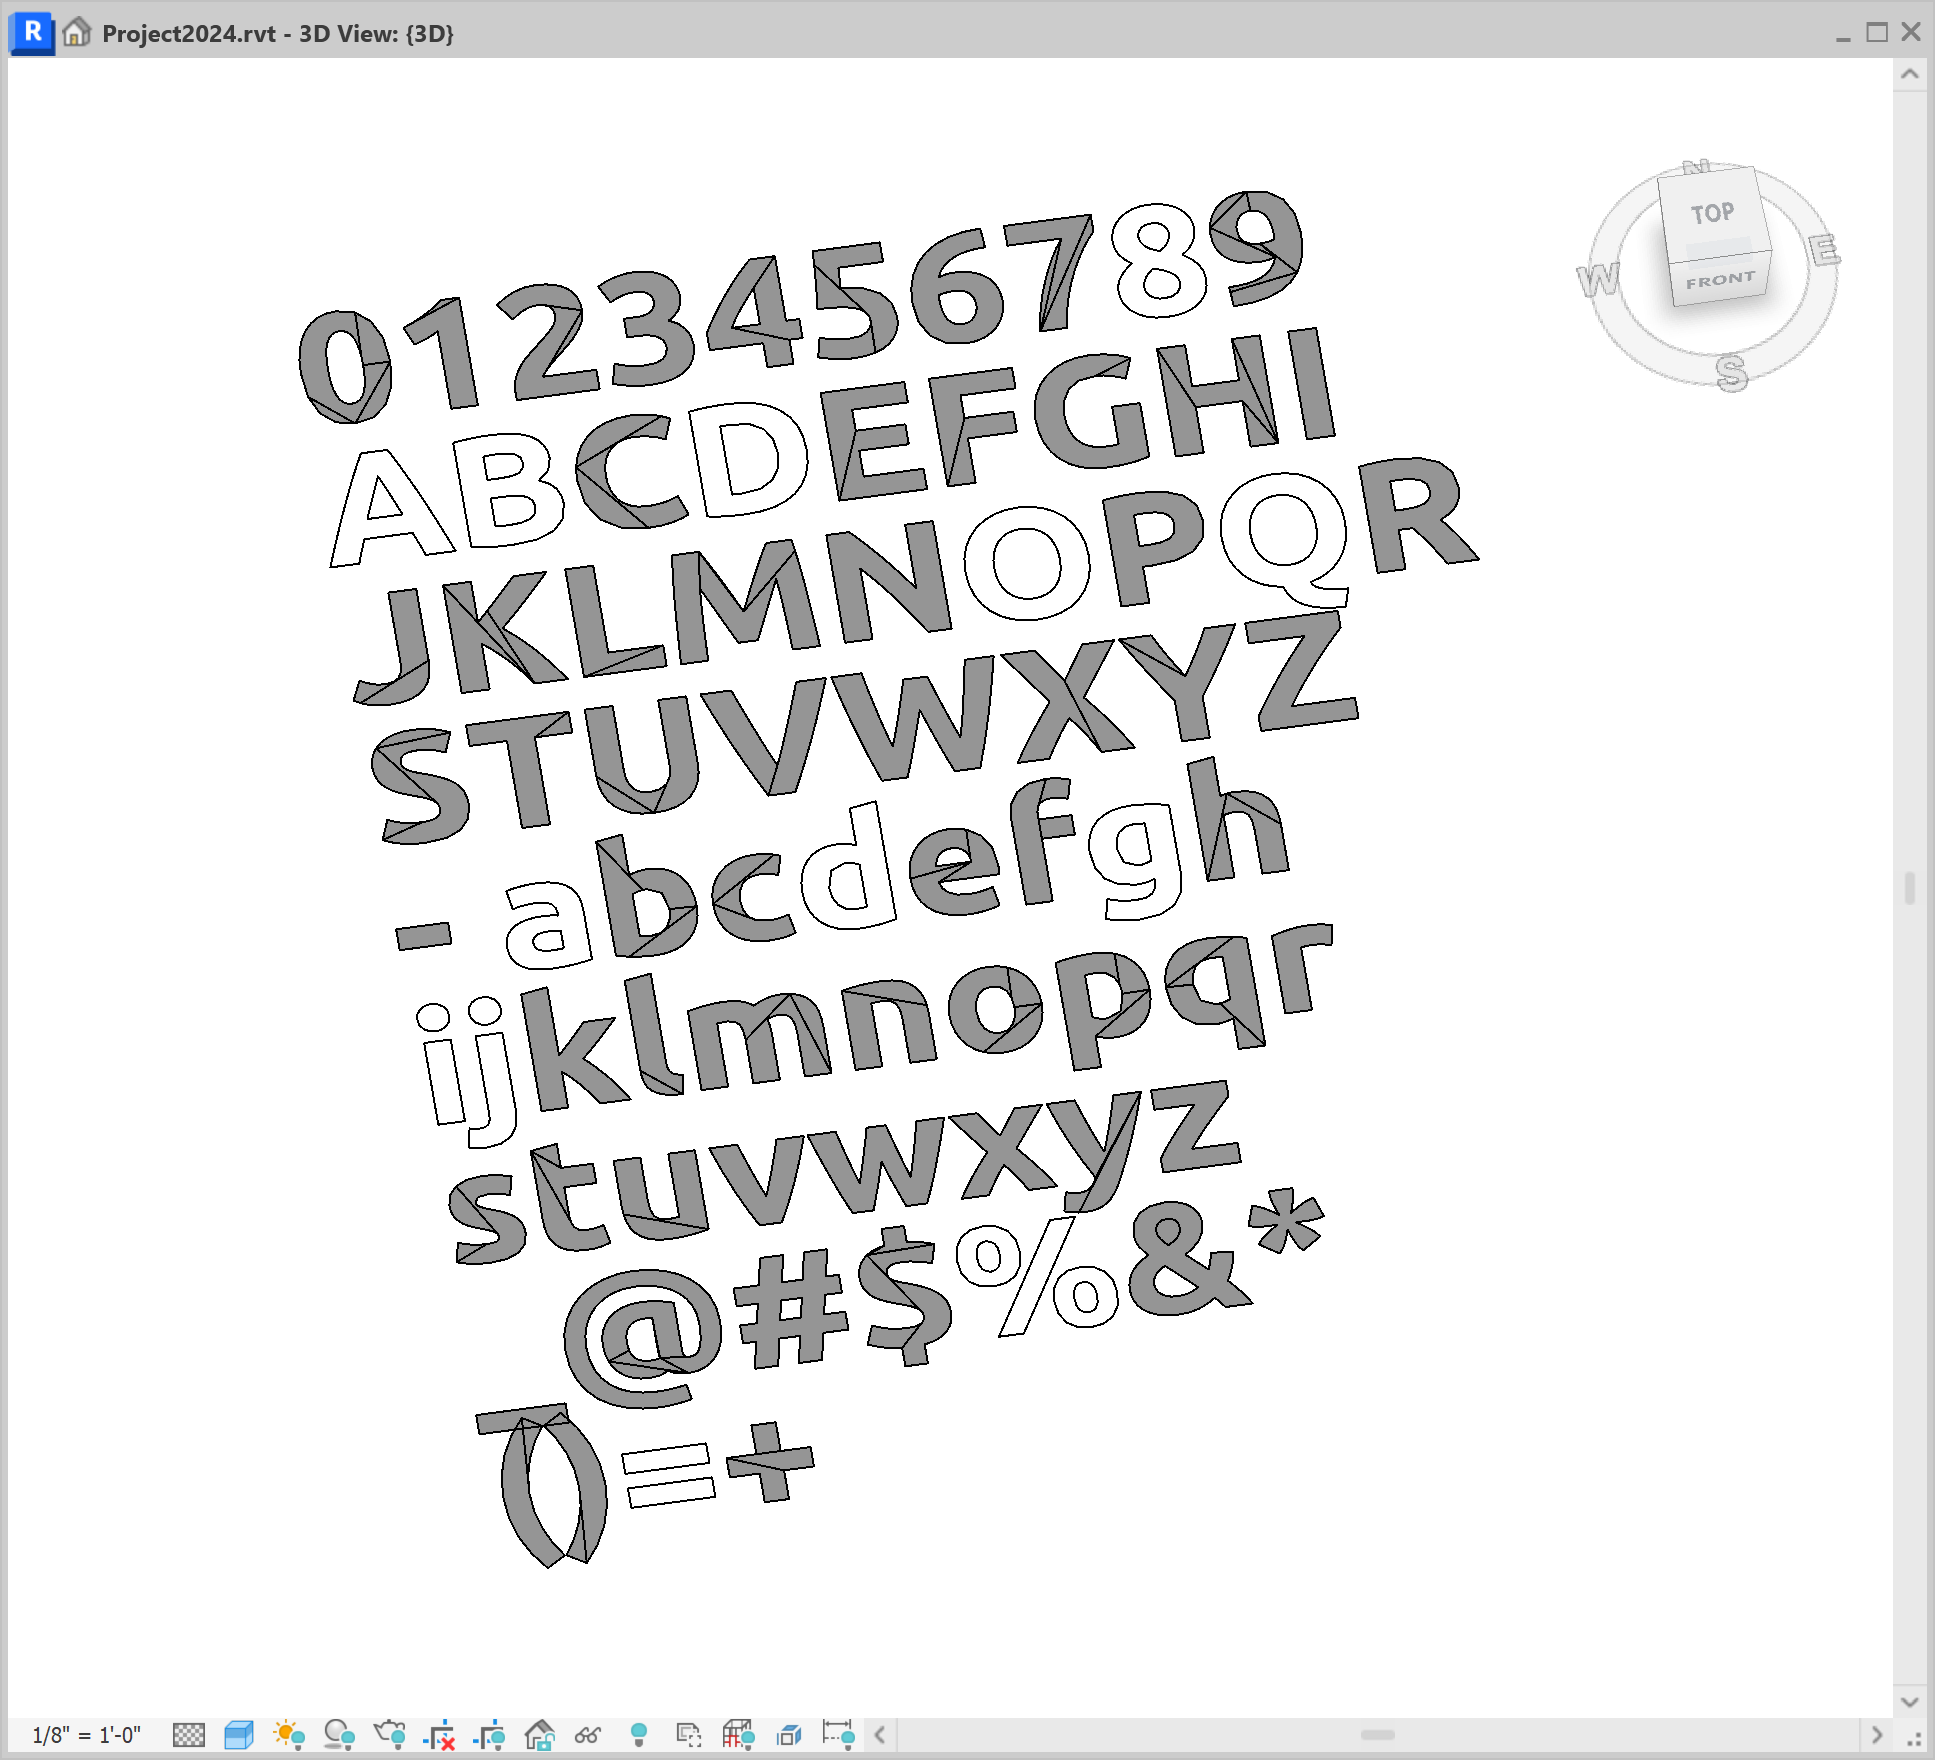This screenshot has width=1935, height=1760.
Task: Select Reveal Hidden Elements lightbulb
Action: pyautogui.click(x=638, y=1735)
